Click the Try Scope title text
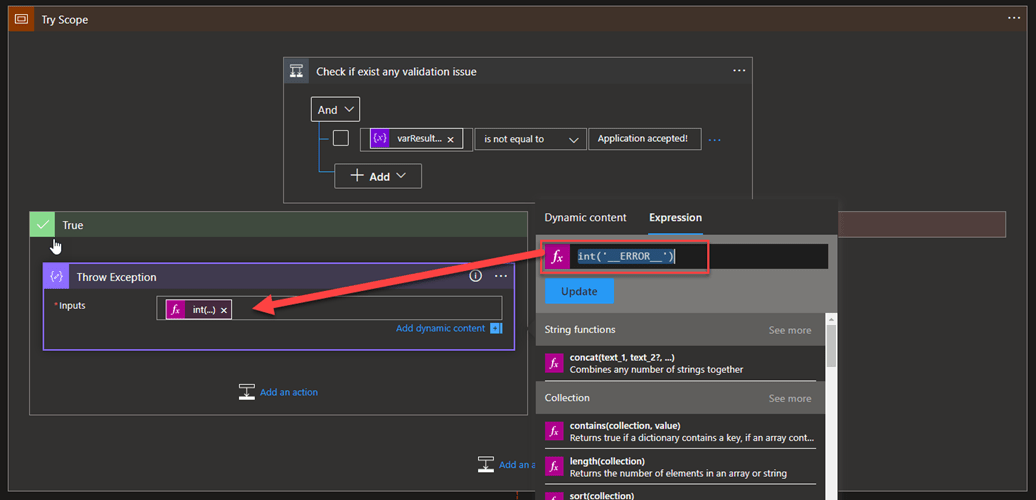The image size is (1036, 500). 65,20
